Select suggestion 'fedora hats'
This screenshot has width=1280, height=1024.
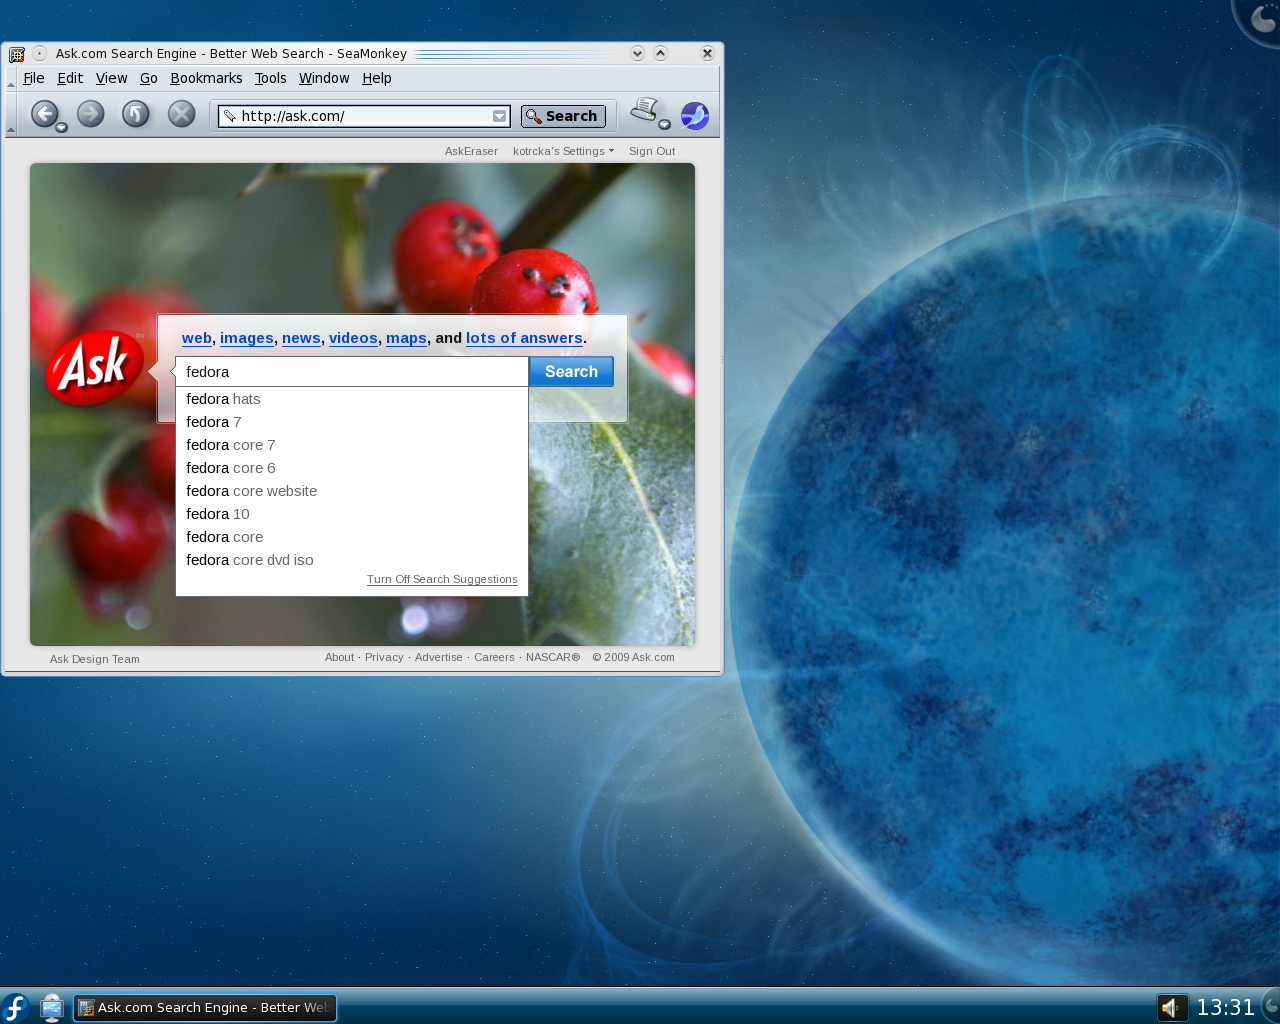coord(352,399)
